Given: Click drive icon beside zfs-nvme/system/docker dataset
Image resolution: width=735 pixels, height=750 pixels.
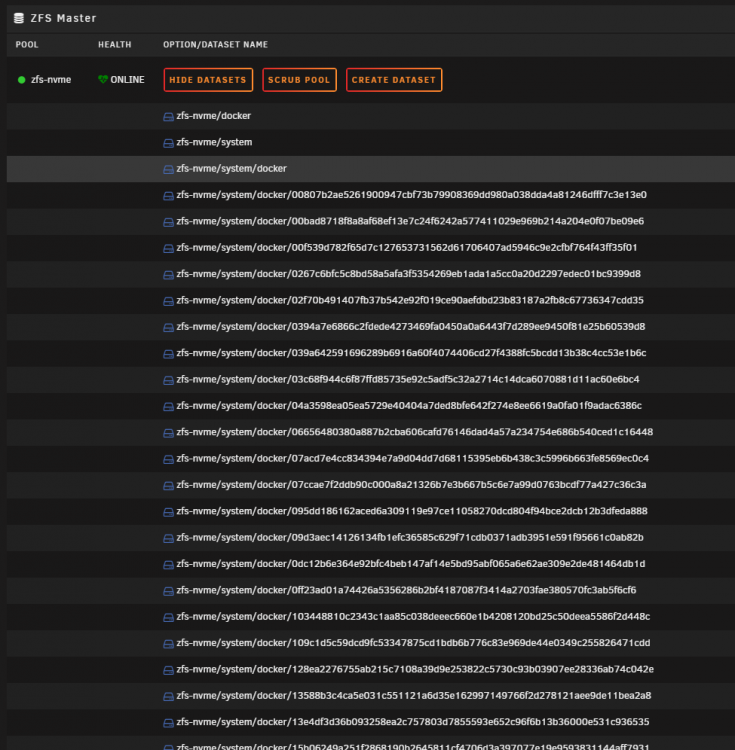Looking at the screenshot, I should tap(168, 169).
